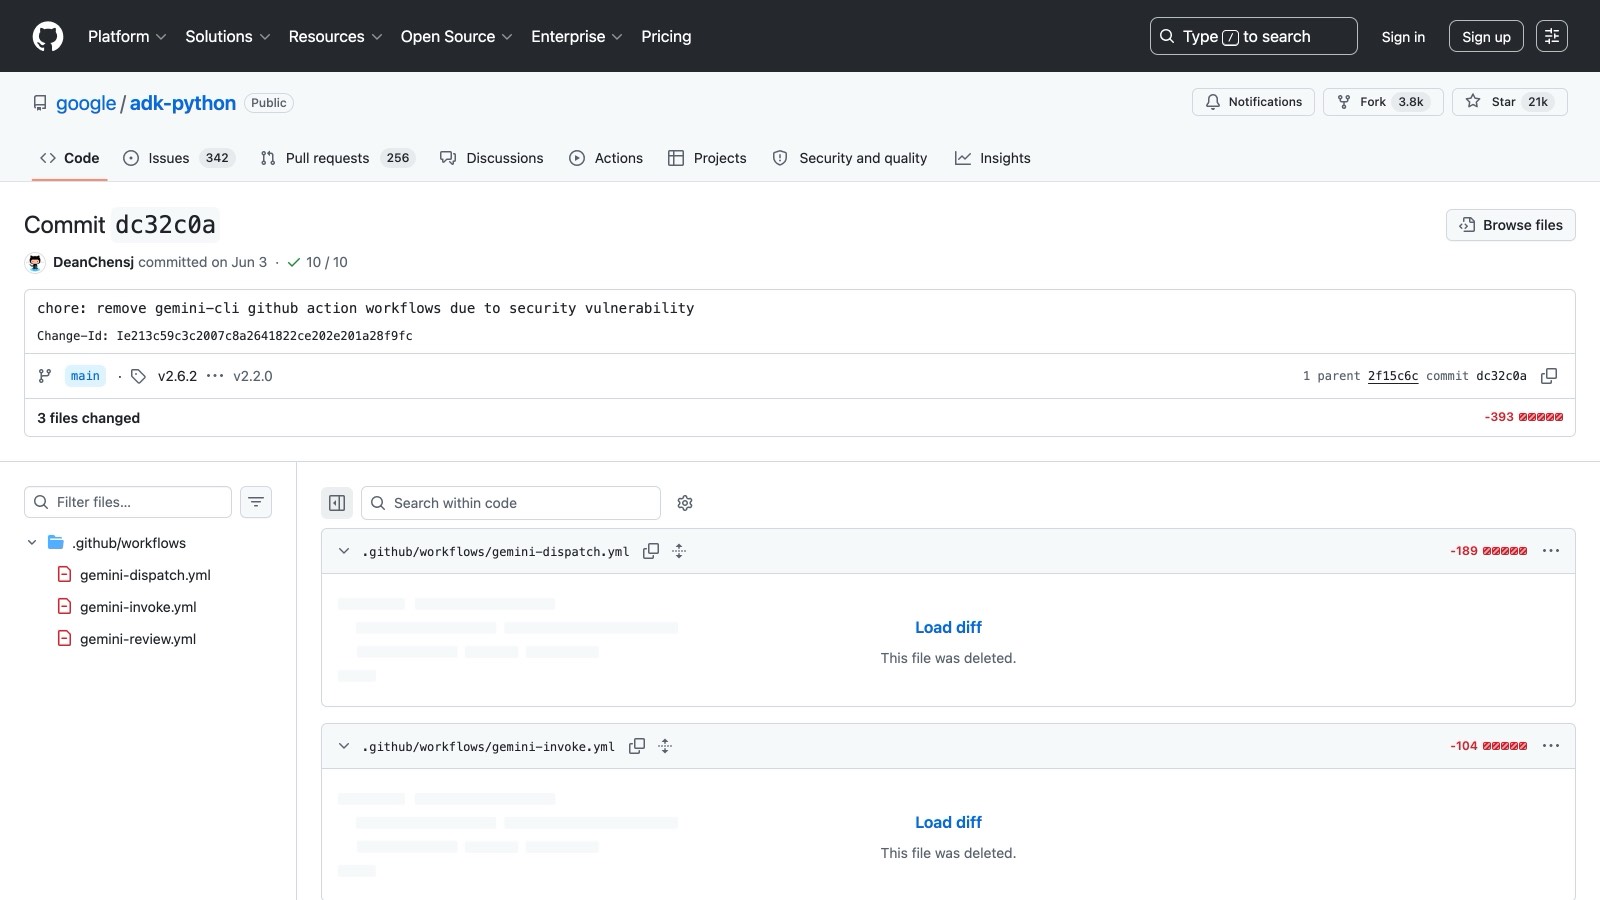The height and width of the screenshot is (900, 1600).
Task: Select the .github/workflows folder in tree
Action: [129, 543]
